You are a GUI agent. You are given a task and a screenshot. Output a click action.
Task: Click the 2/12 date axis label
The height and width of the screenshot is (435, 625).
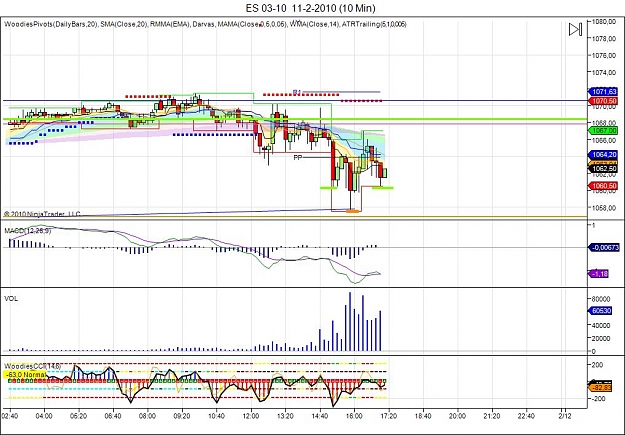(565, 416)
